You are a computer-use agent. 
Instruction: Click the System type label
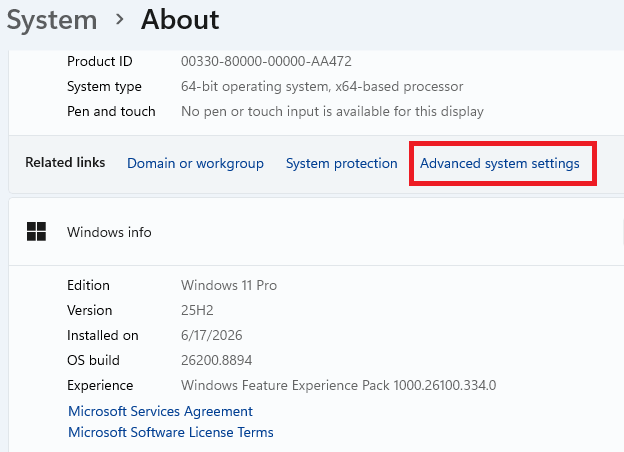pos(104,86)
